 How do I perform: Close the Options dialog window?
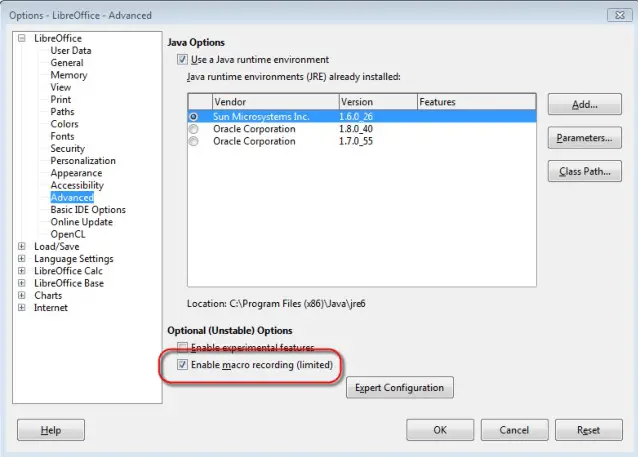[619, 15]
